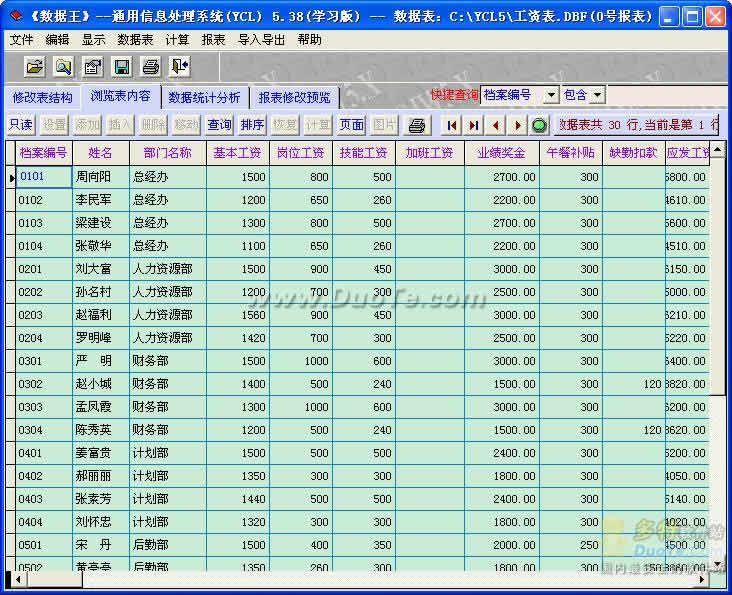Image resolution: width=732 pixels, height=595 pixels.
Task: Click the floppy disk save icon
Action: 122,67
